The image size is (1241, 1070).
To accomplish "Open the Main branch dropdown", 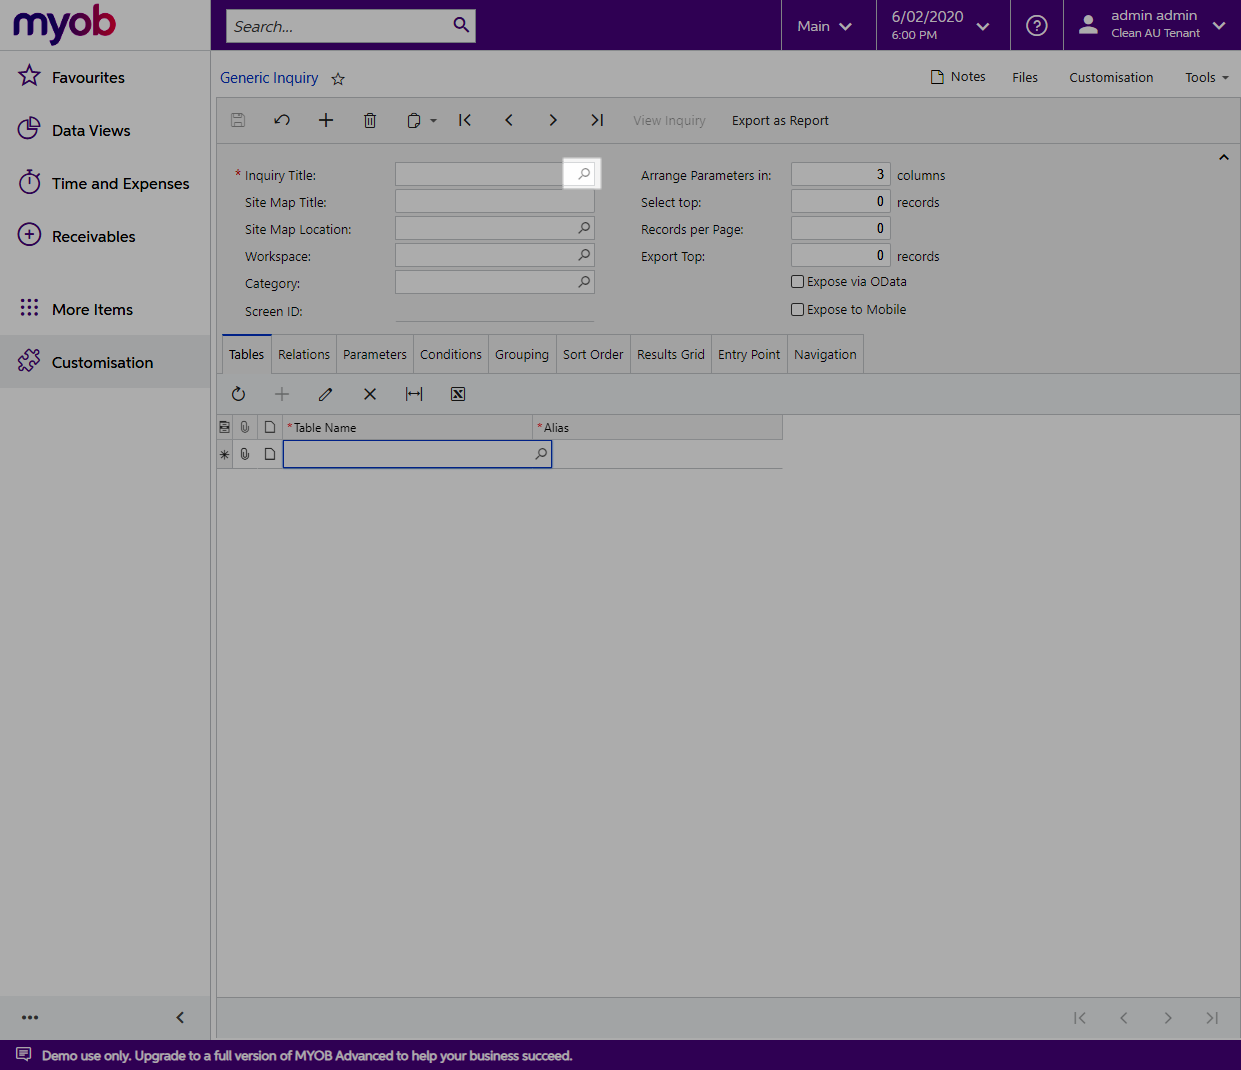I will pos(825,26).
